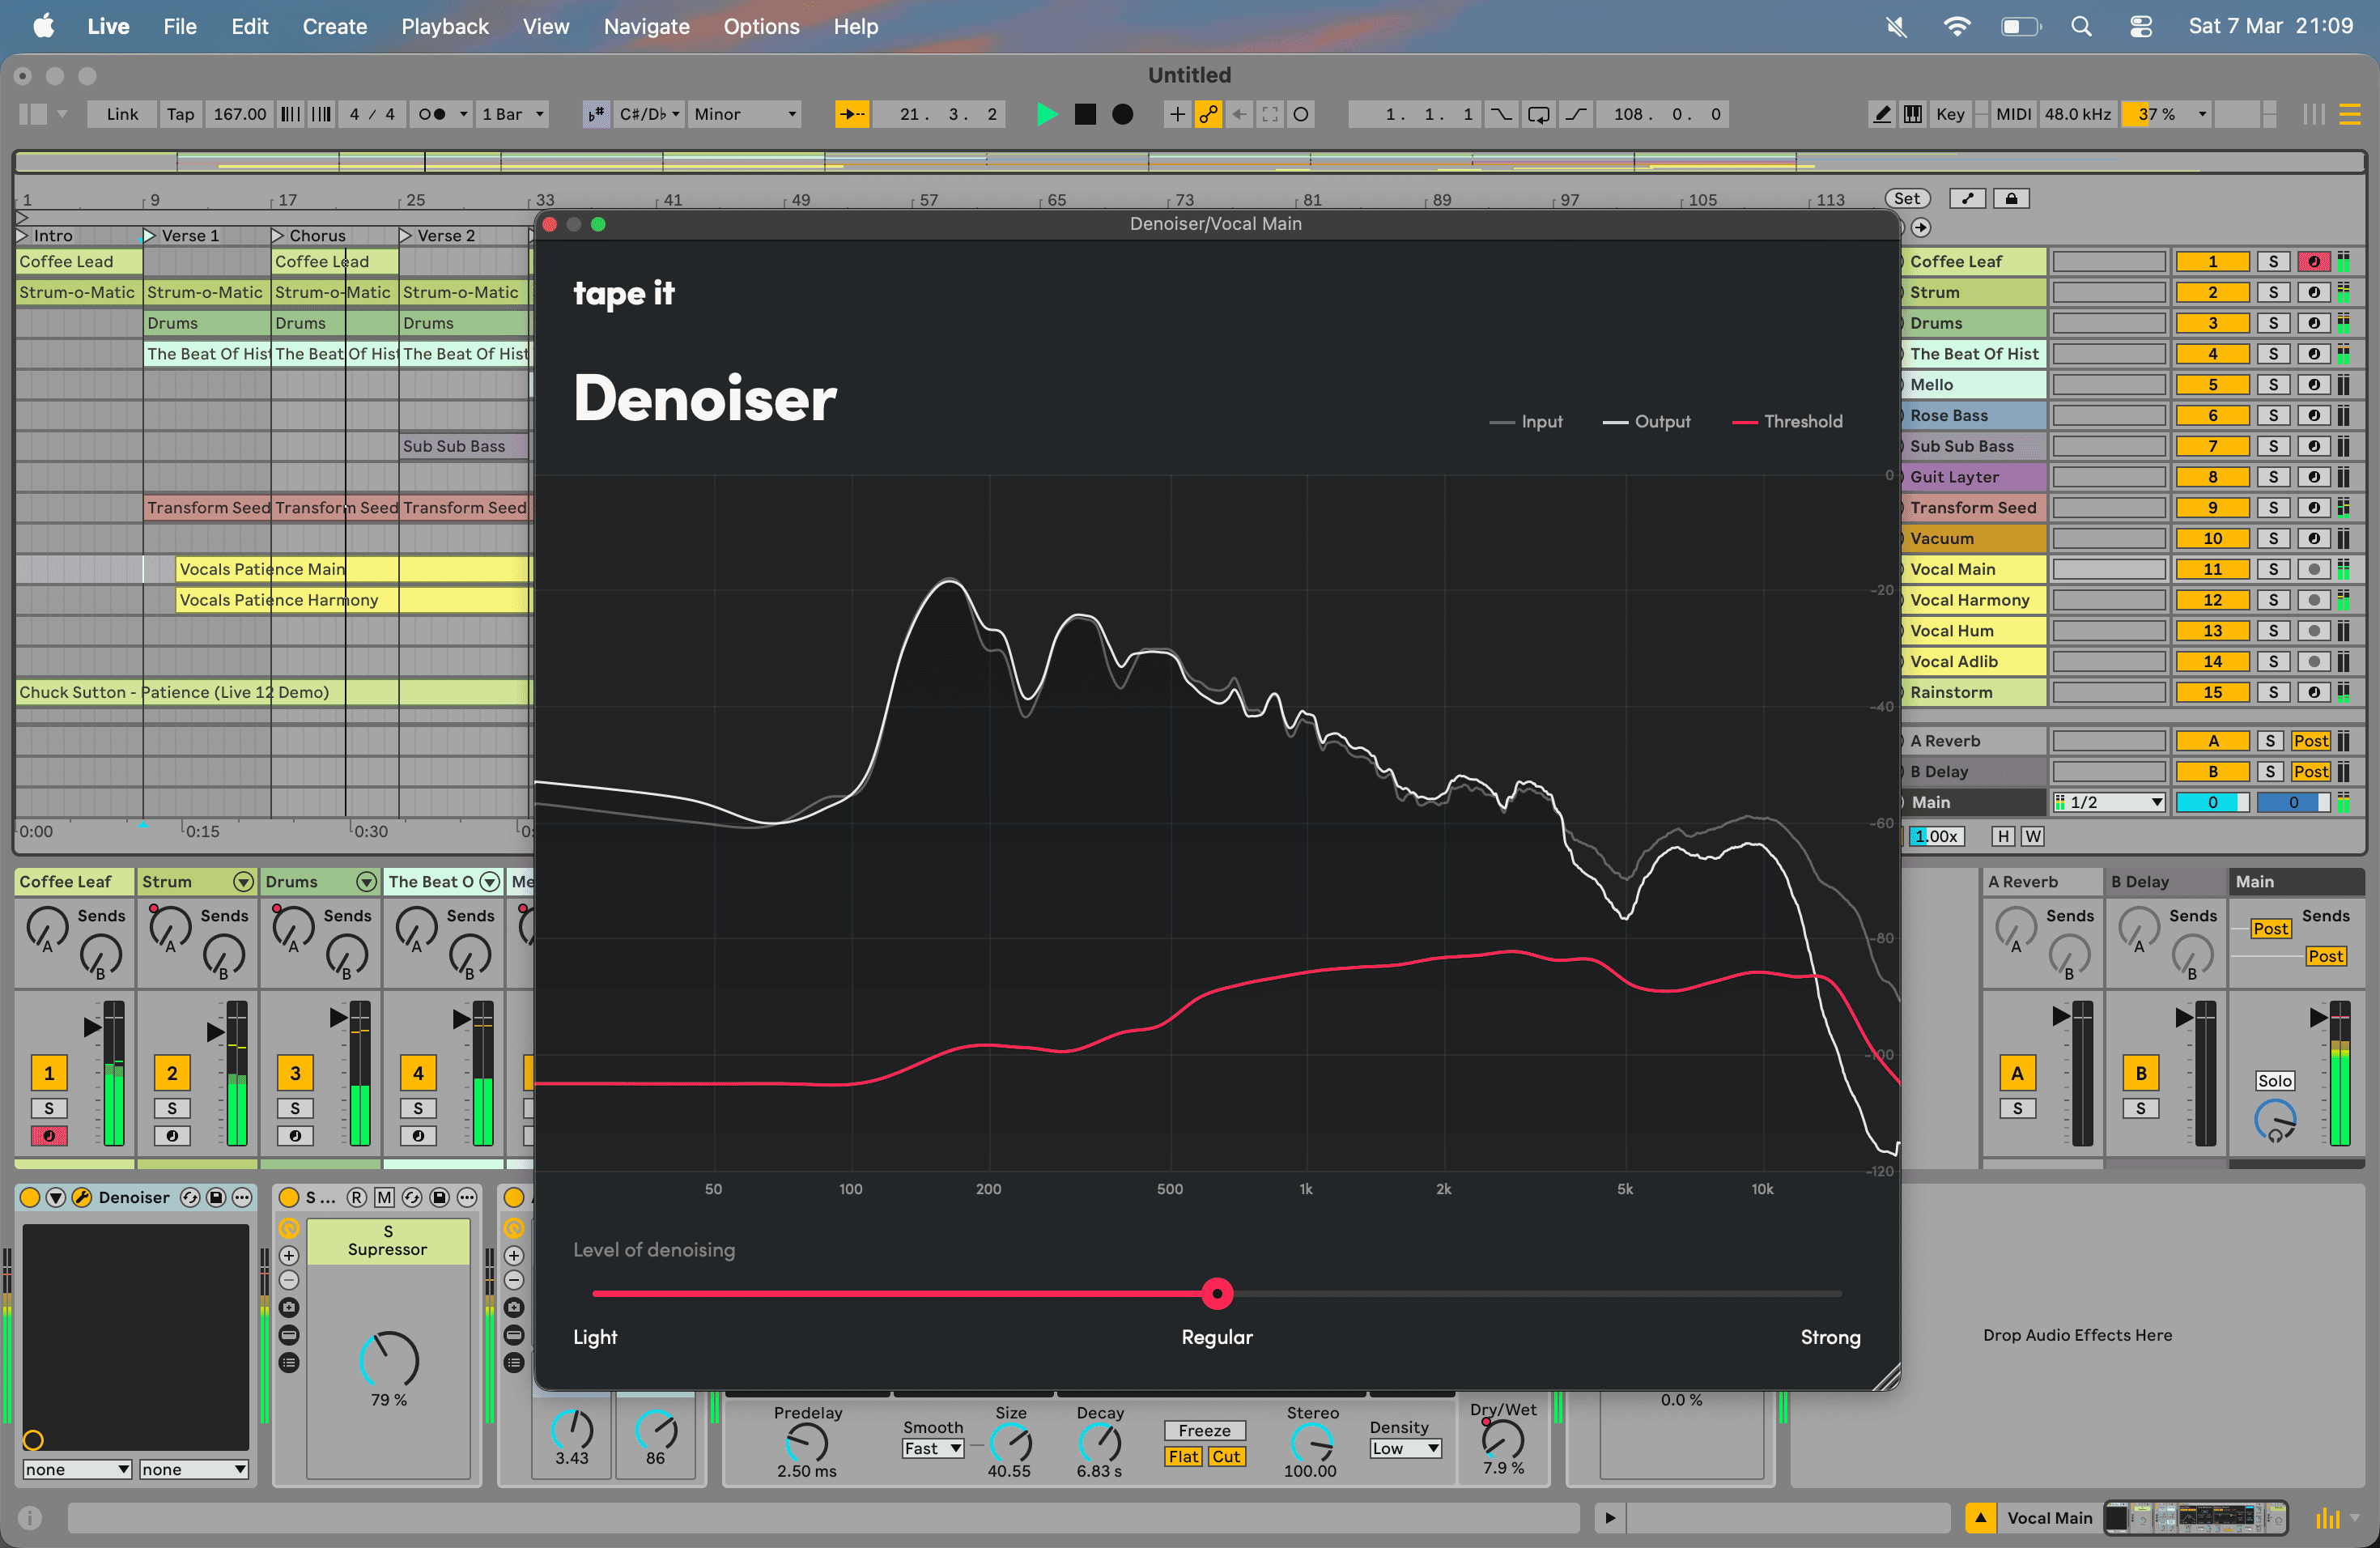Image resolution: width=2380 pixels, height=1548 pixels.
Task: Open the Minor scale dropdown
Action: click(745, 114)
